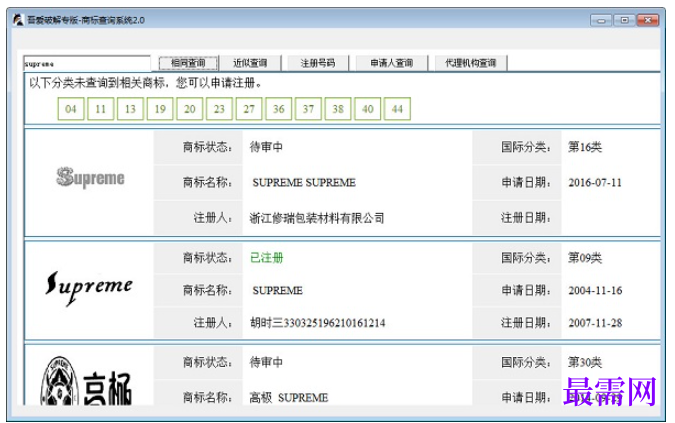Select the 申请人查询 button
Screen dimensions: 675x423
click(x=392, y=63)
